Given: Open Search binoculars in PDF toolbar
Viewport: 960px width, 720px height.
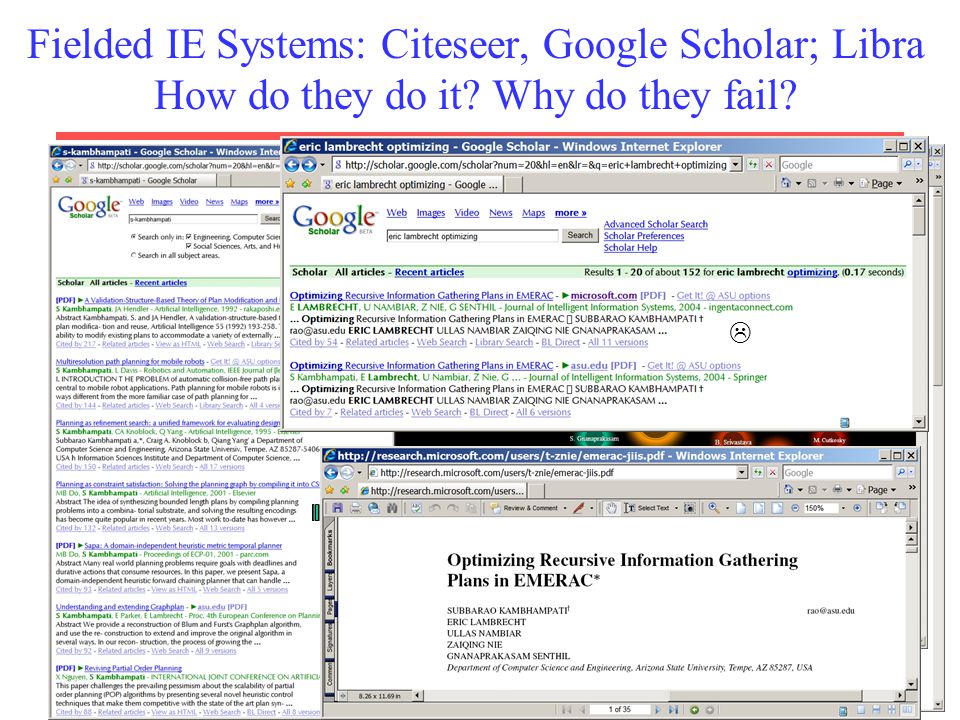Looking at the screenshot, I should [392, 508].
